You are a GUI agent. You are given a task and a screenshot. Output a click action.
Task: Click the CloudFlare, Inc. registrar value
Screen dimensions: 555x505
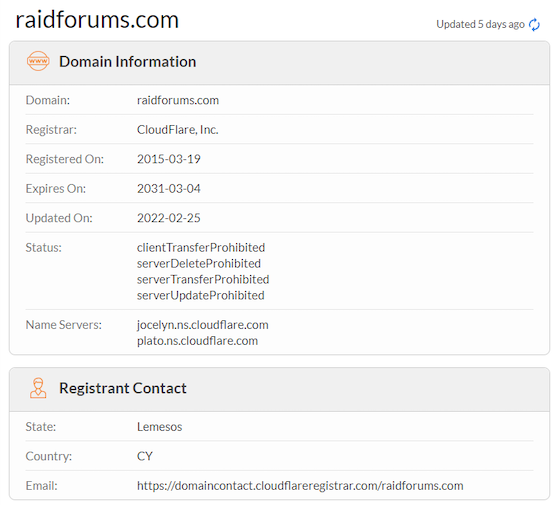point(178,130)
